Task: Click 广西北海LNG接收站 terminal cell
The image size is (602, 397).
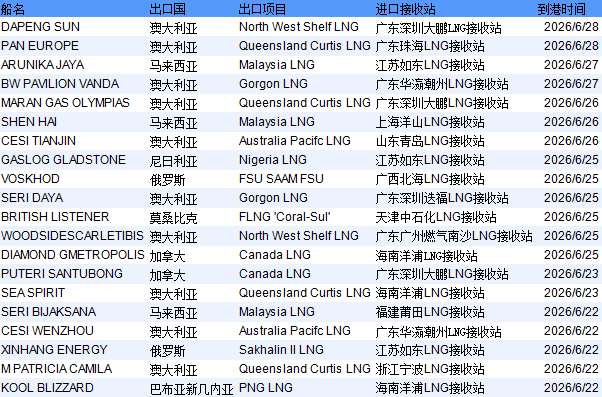Action: coord(430,179)
